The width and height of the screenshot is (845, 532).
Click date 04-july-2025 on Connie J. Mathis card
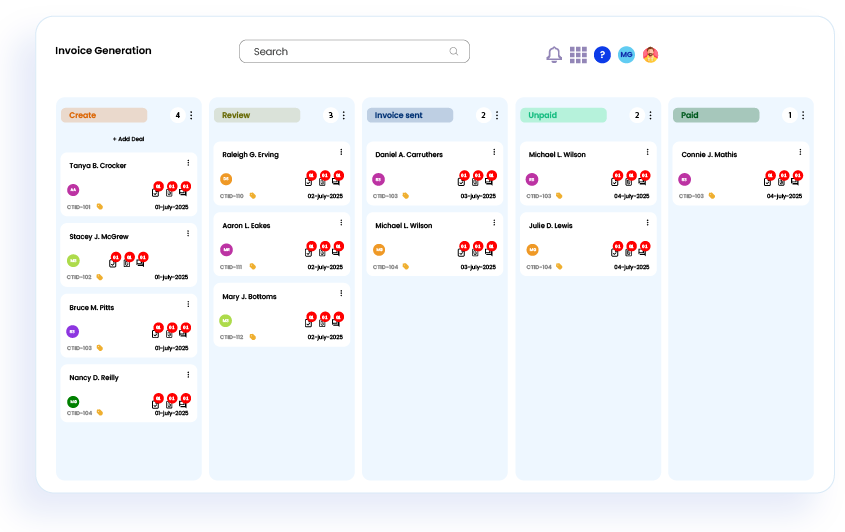point(784,196)
